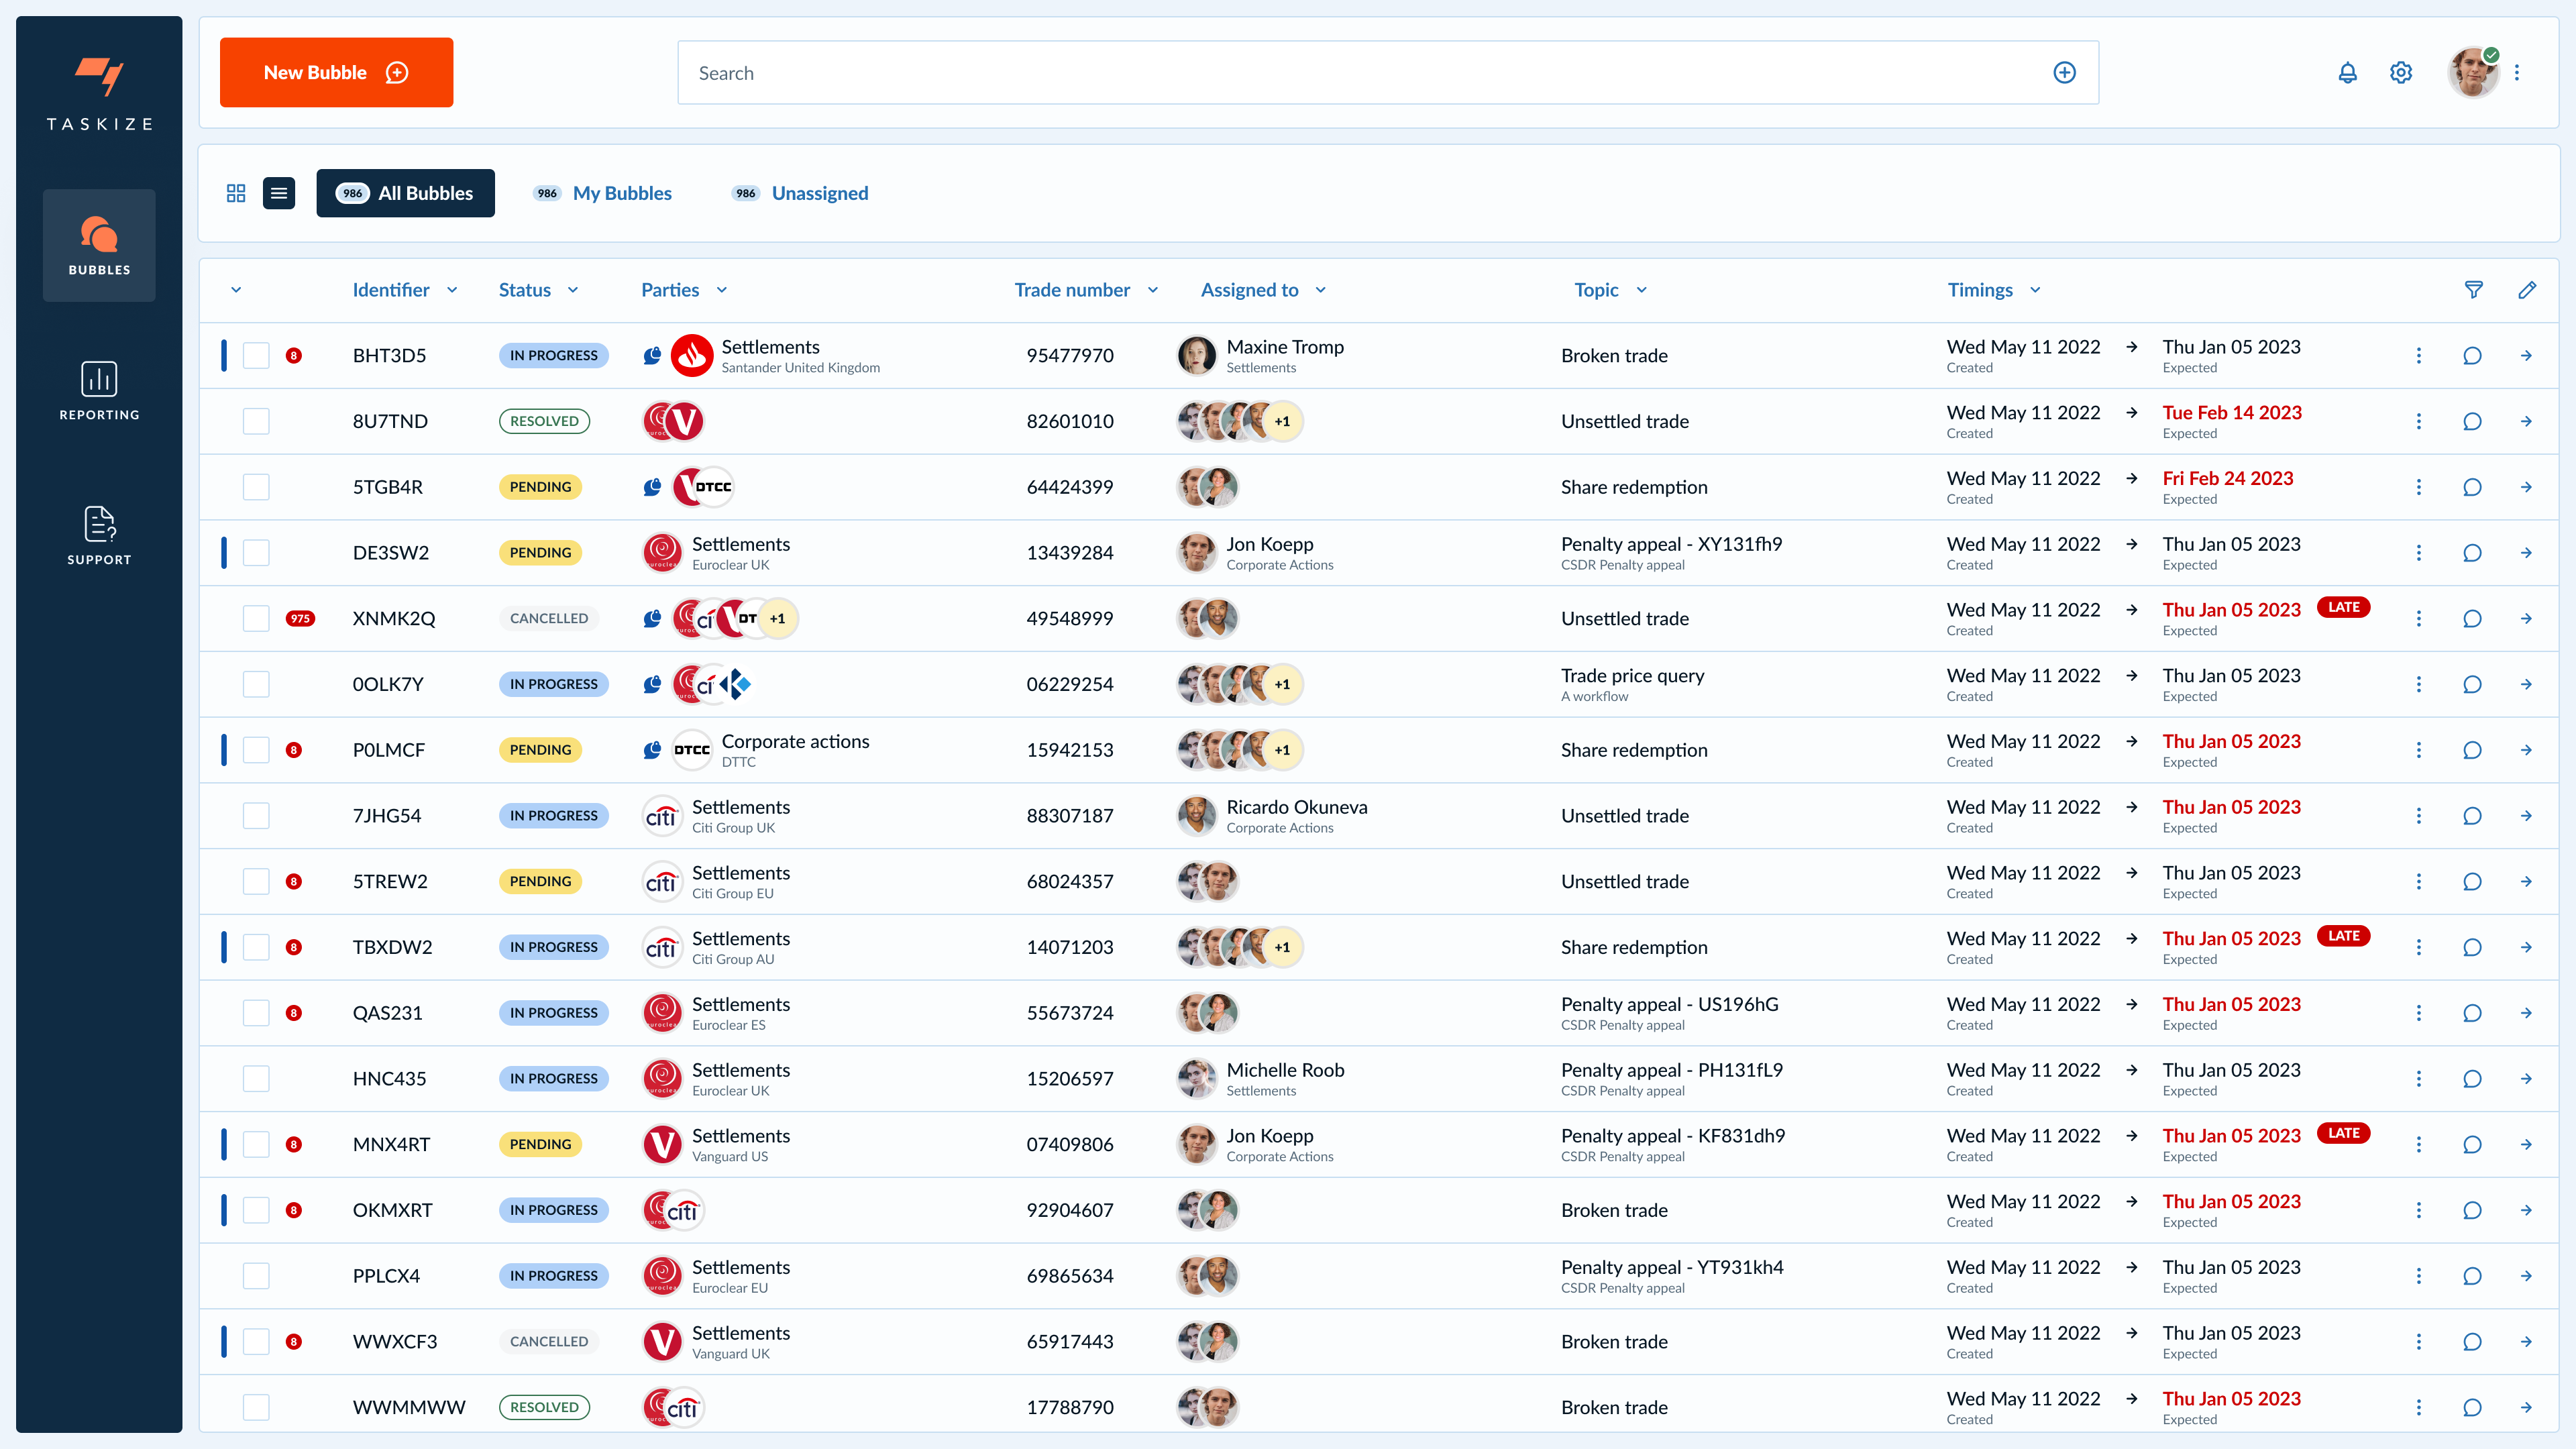Screen dimensions: 2576x1449
Task: Open settings gear icon
Action: 2401,73
